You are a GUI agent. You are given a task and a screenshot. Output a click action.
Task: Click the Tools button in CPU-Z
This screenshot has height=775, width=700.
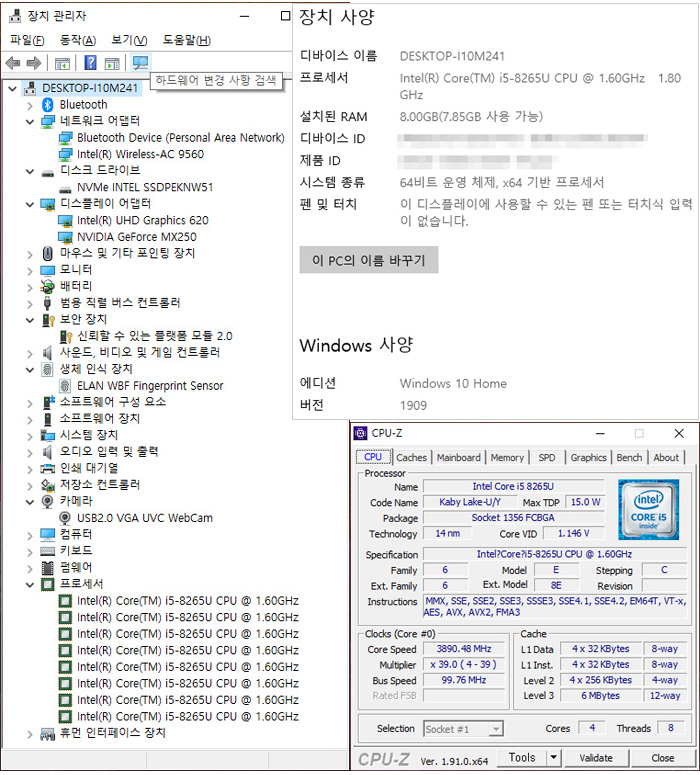click(522, 757)
